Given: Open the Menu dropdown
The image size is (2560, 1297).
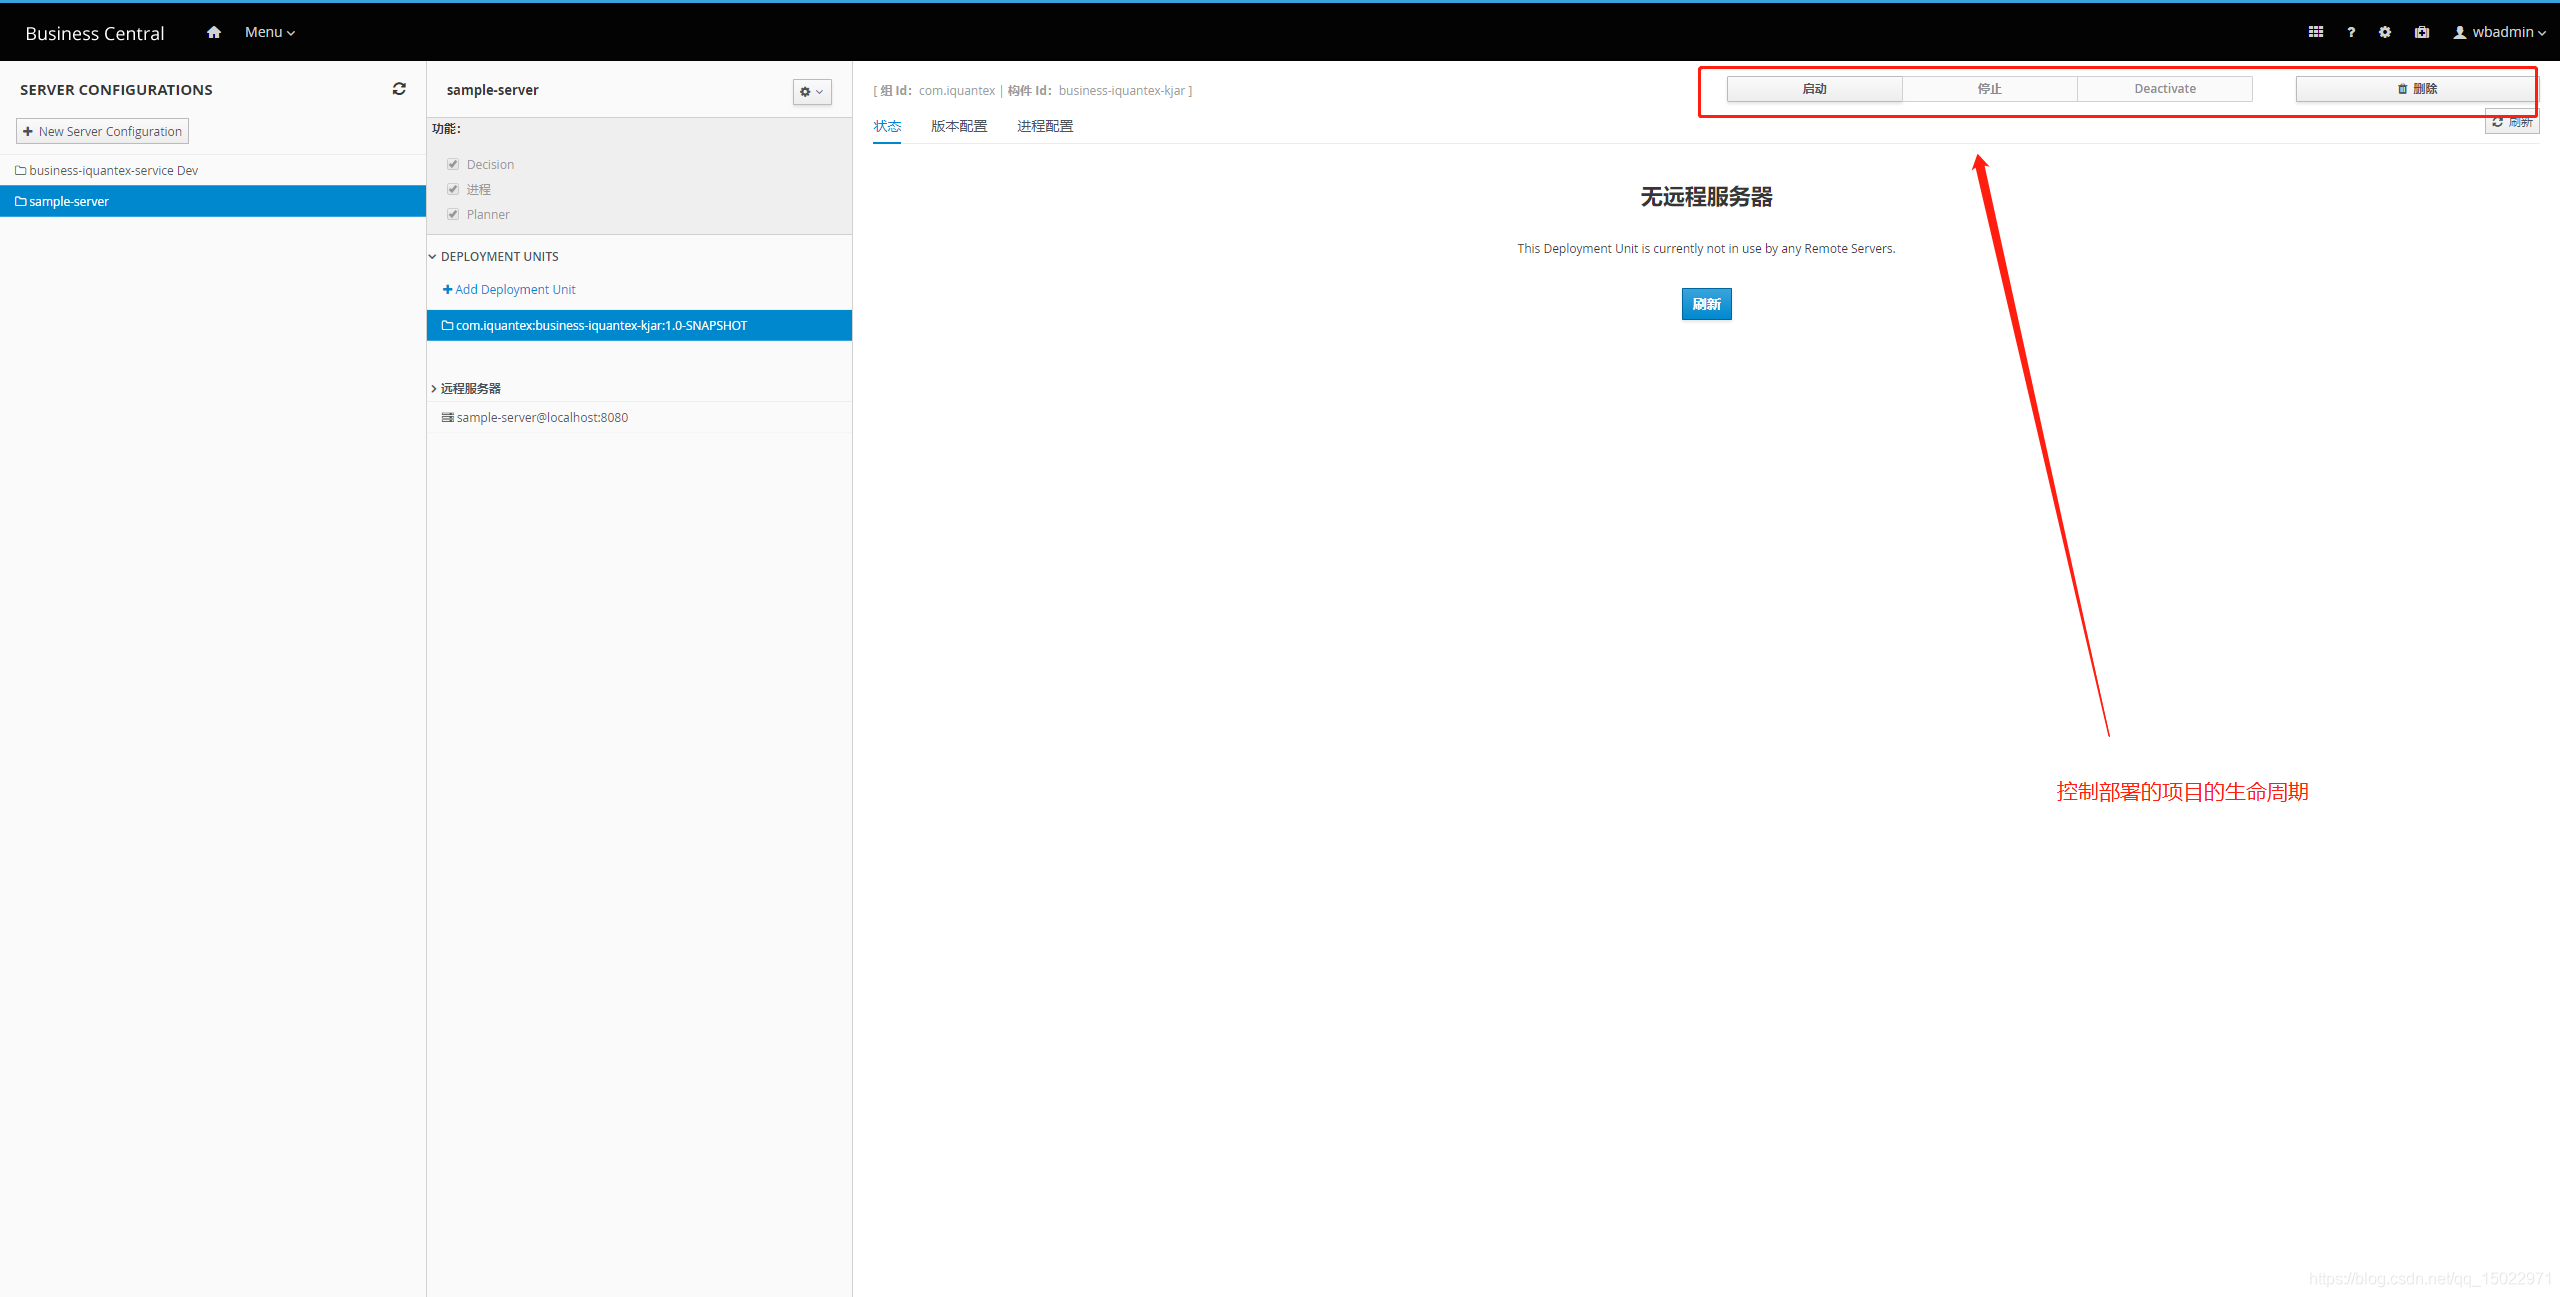Looking at the screenshot, I should pos(269,32).
